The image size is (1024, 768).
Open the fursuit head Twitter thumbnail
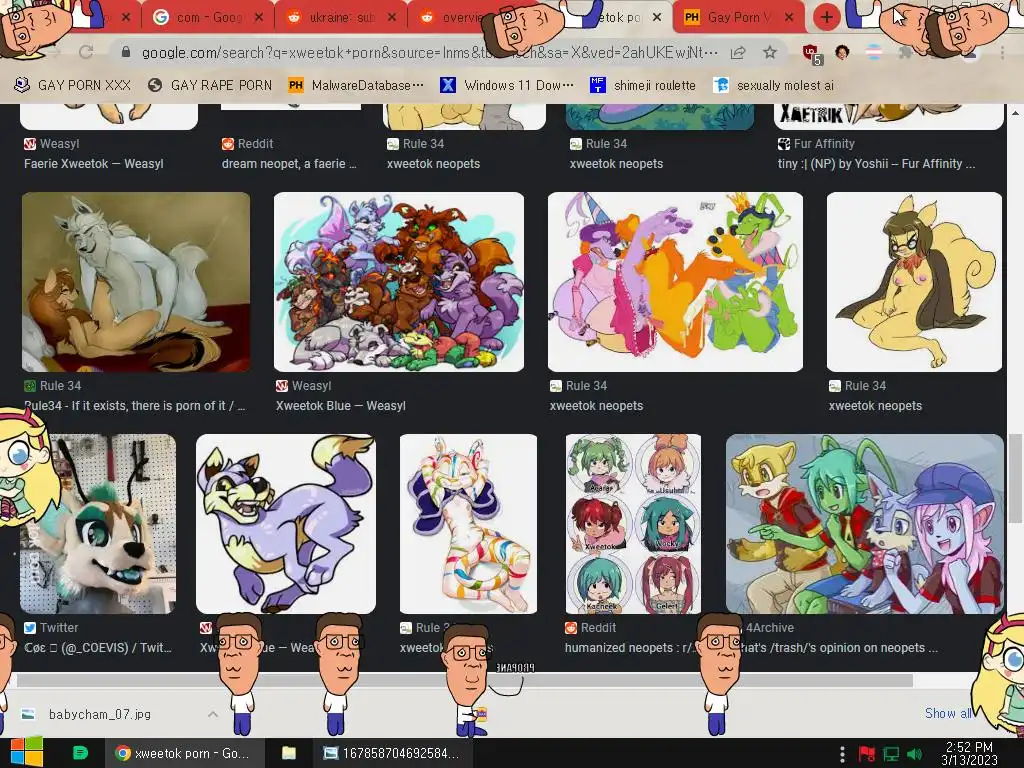tap(98, 524)
